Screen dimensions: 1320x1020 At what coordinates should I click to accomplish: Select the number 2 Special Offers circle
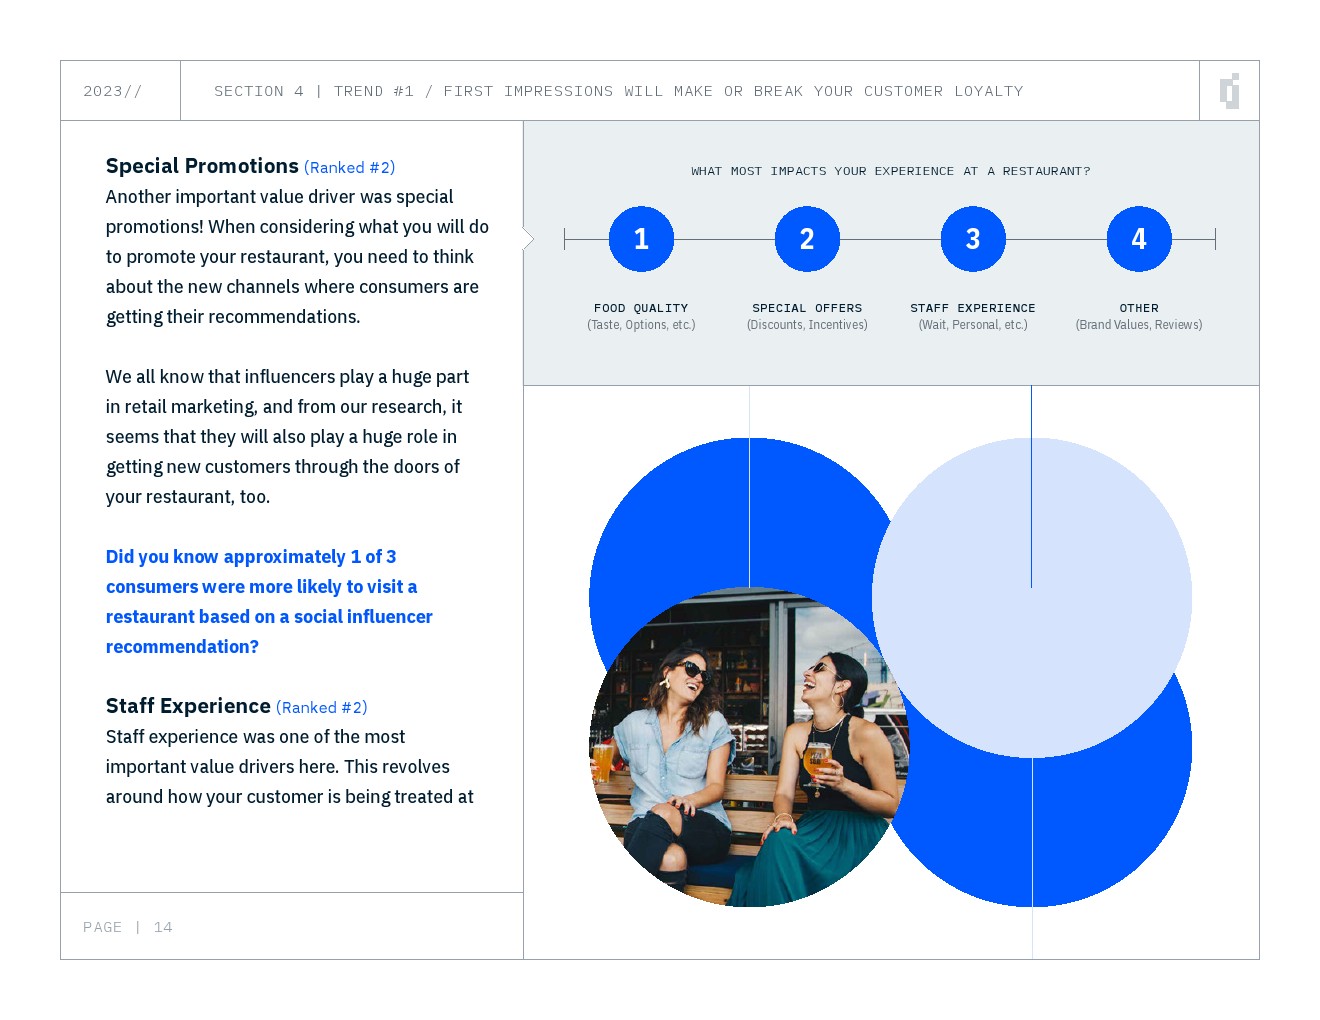807,239
